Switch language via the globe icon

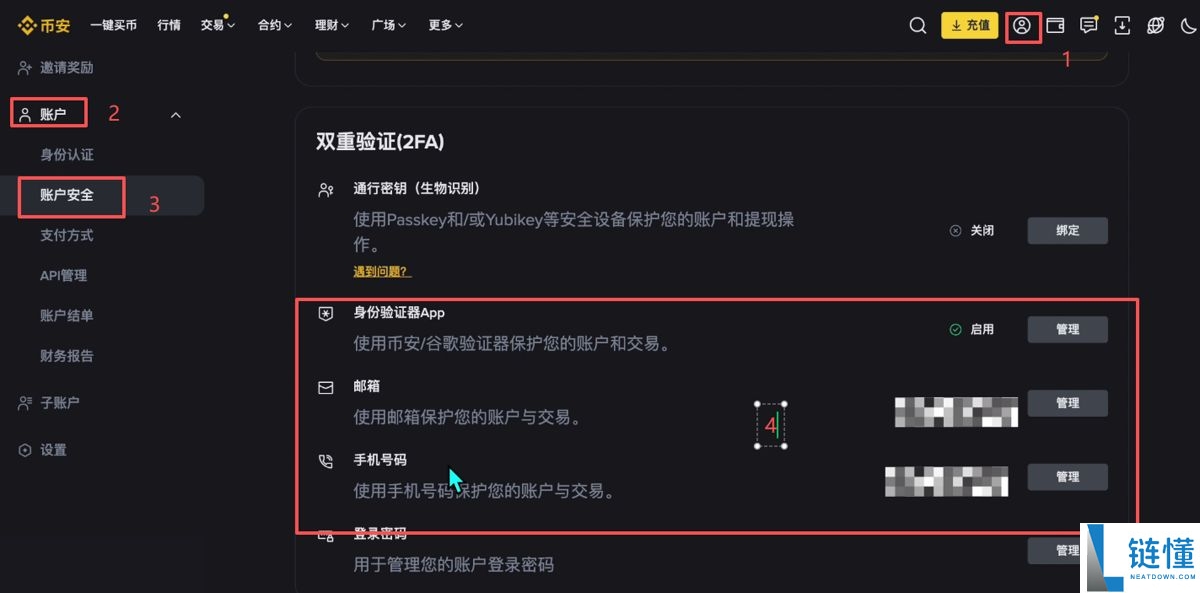tap(1158, 26)
